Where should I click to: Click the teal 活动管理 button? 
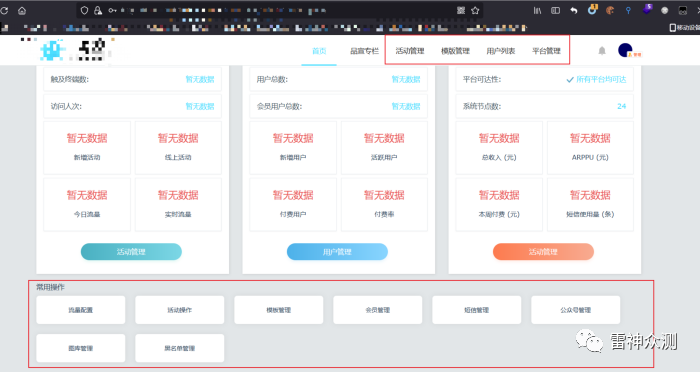131,252
